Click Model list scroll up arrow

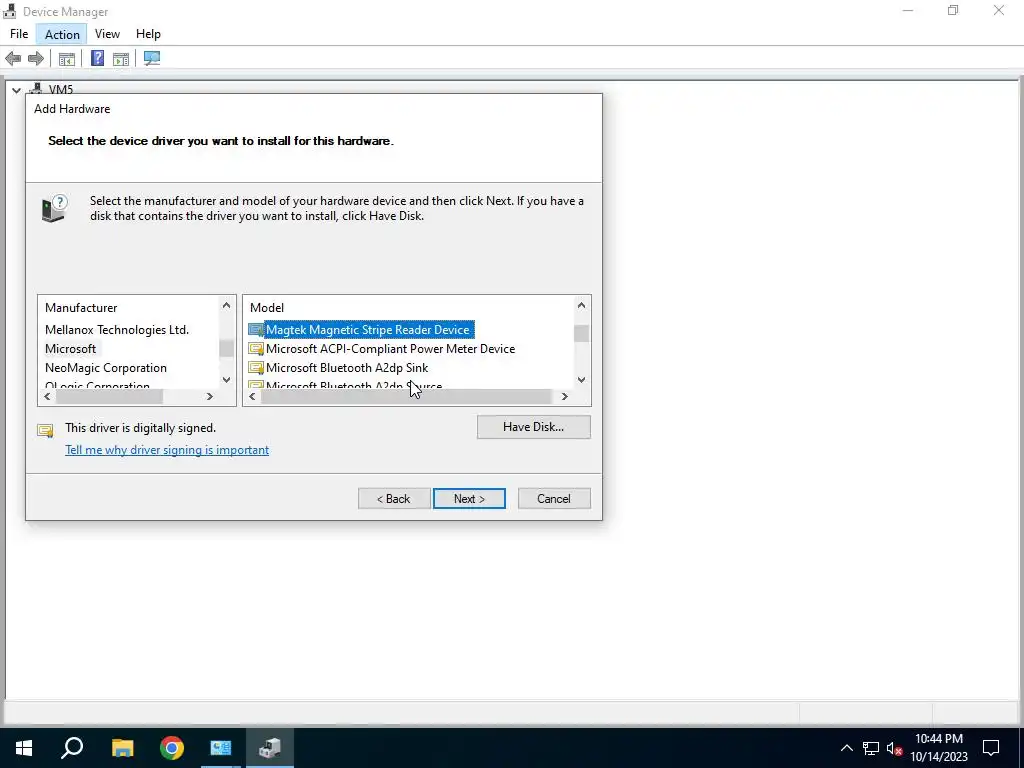[581, 306]
